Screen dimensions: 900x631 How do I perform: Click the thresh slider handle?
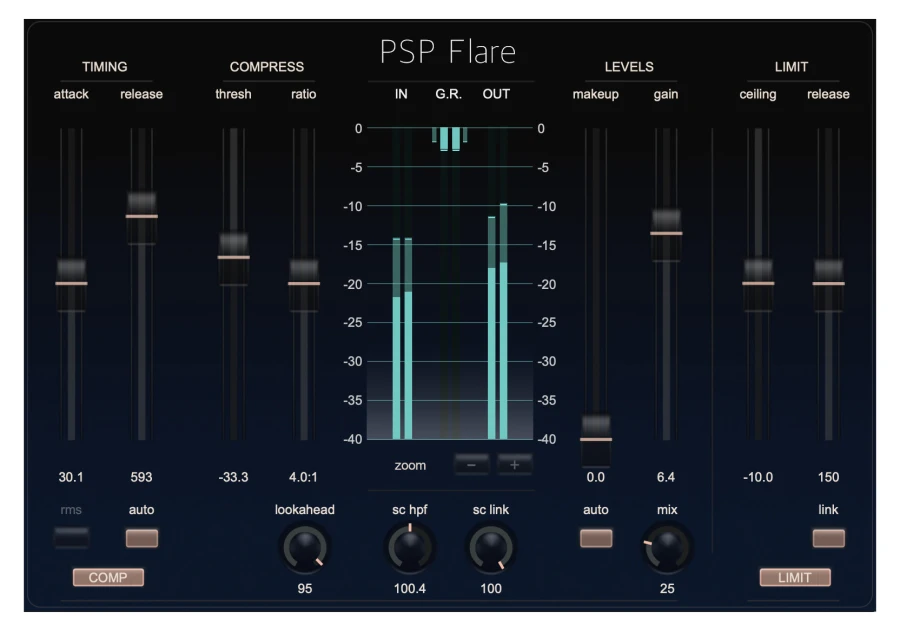pyautogui.click(x=234, y=257)
